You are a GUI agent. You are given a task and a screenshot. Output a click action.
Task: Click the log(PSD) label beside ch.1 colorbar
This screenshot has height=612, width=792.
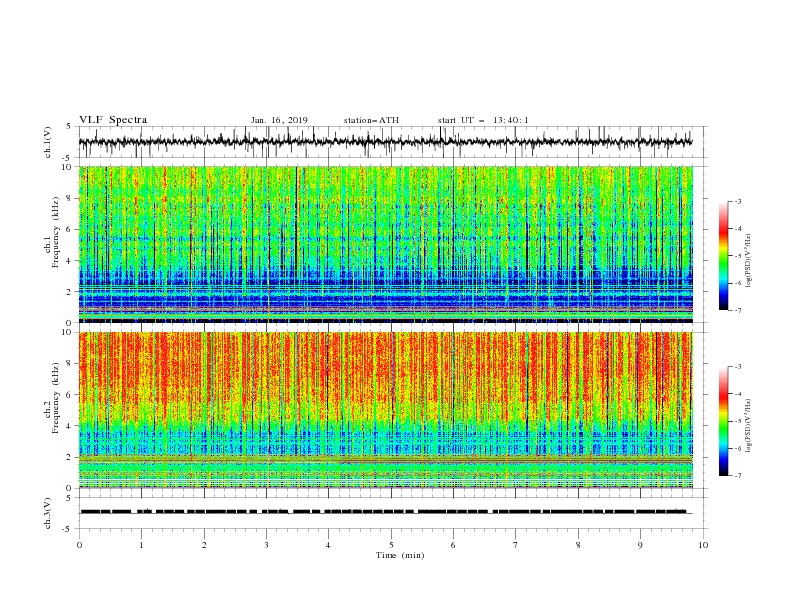749,261
